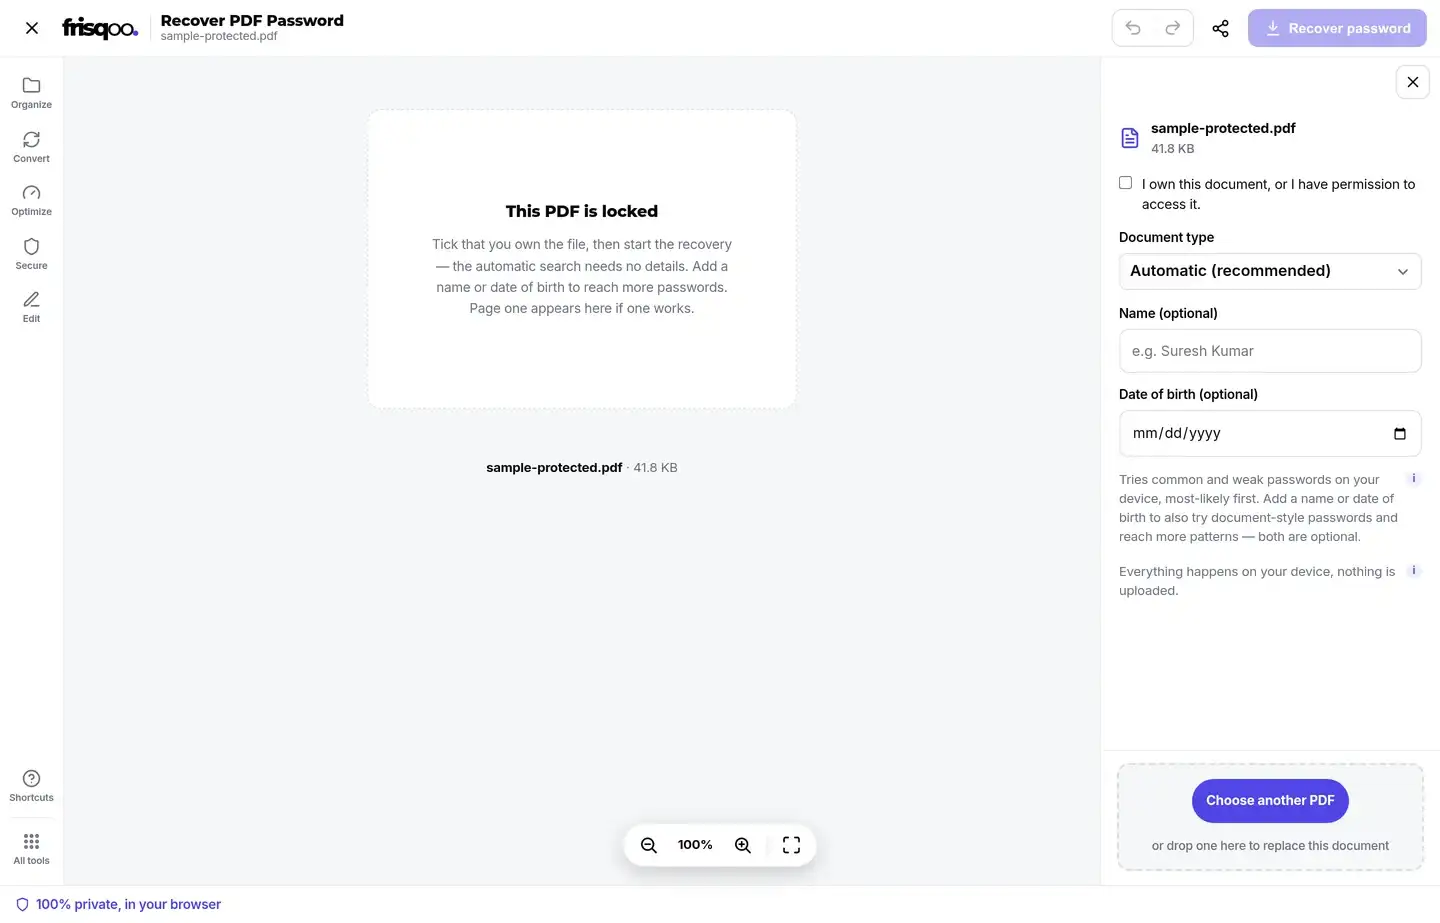Zoom out of the preview
The image size is (1440, 923).
649,845
